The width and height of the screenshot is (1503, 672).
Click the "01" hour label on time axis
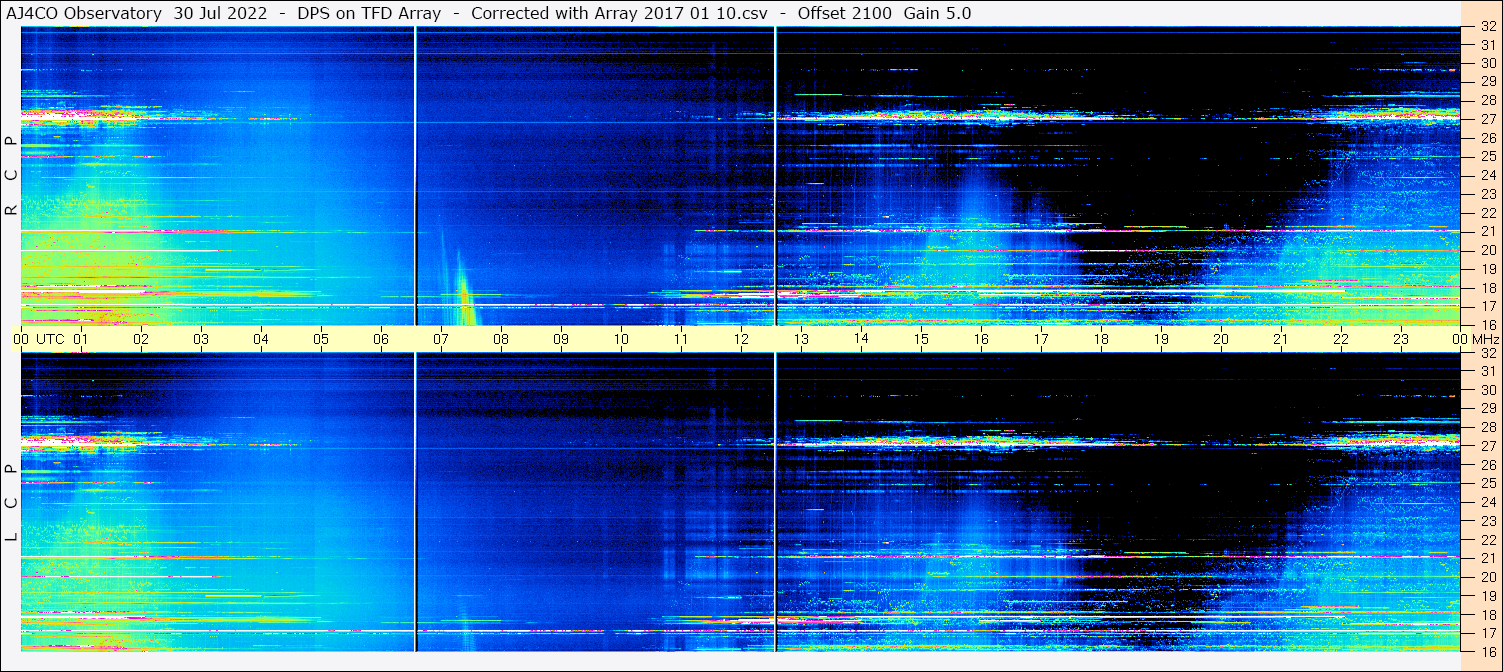[81, 339]
